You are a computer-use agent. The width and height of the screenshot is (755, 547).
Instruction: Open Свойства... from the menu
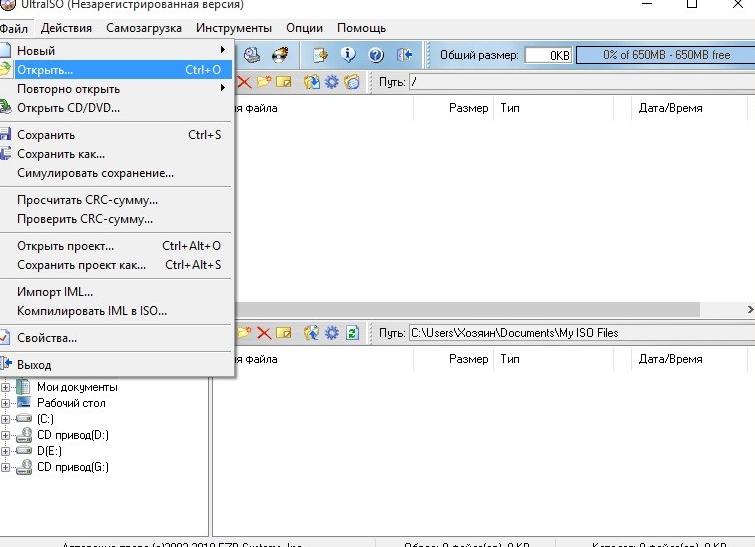(x=116, y=338)
